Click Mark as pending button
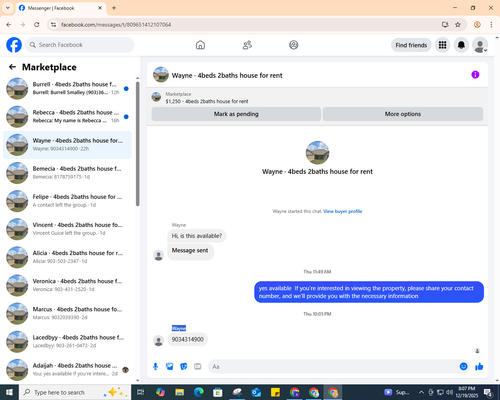This screenshot has height=400, width=500. click(x=236, y=114)
